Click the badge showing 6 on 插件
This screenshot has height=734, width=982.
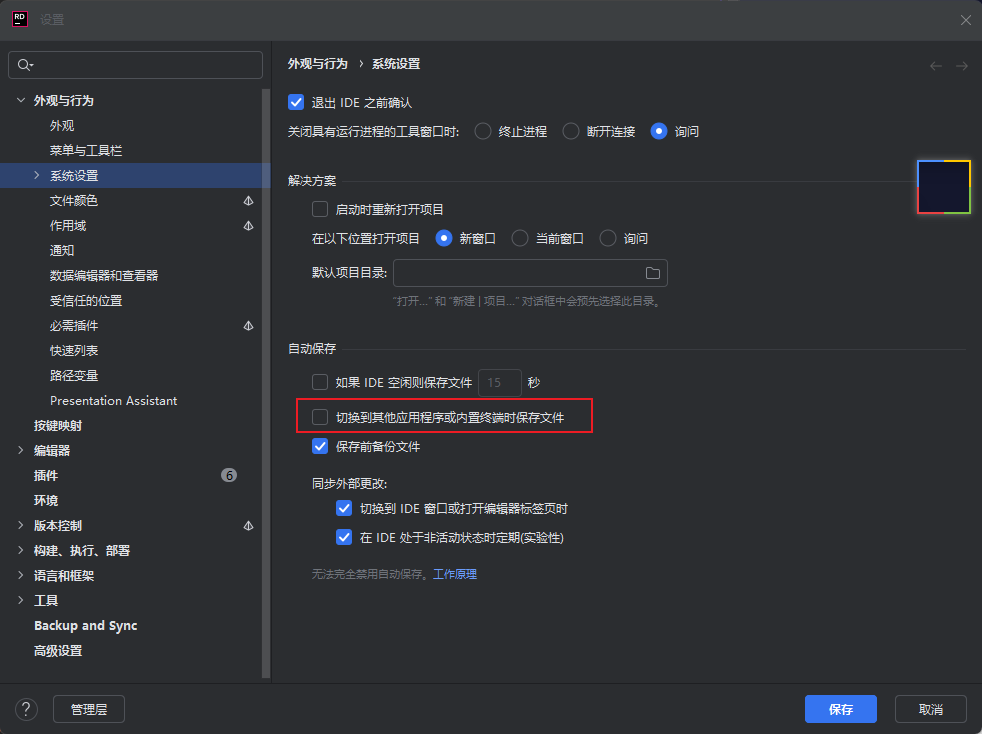click(229, 475)
